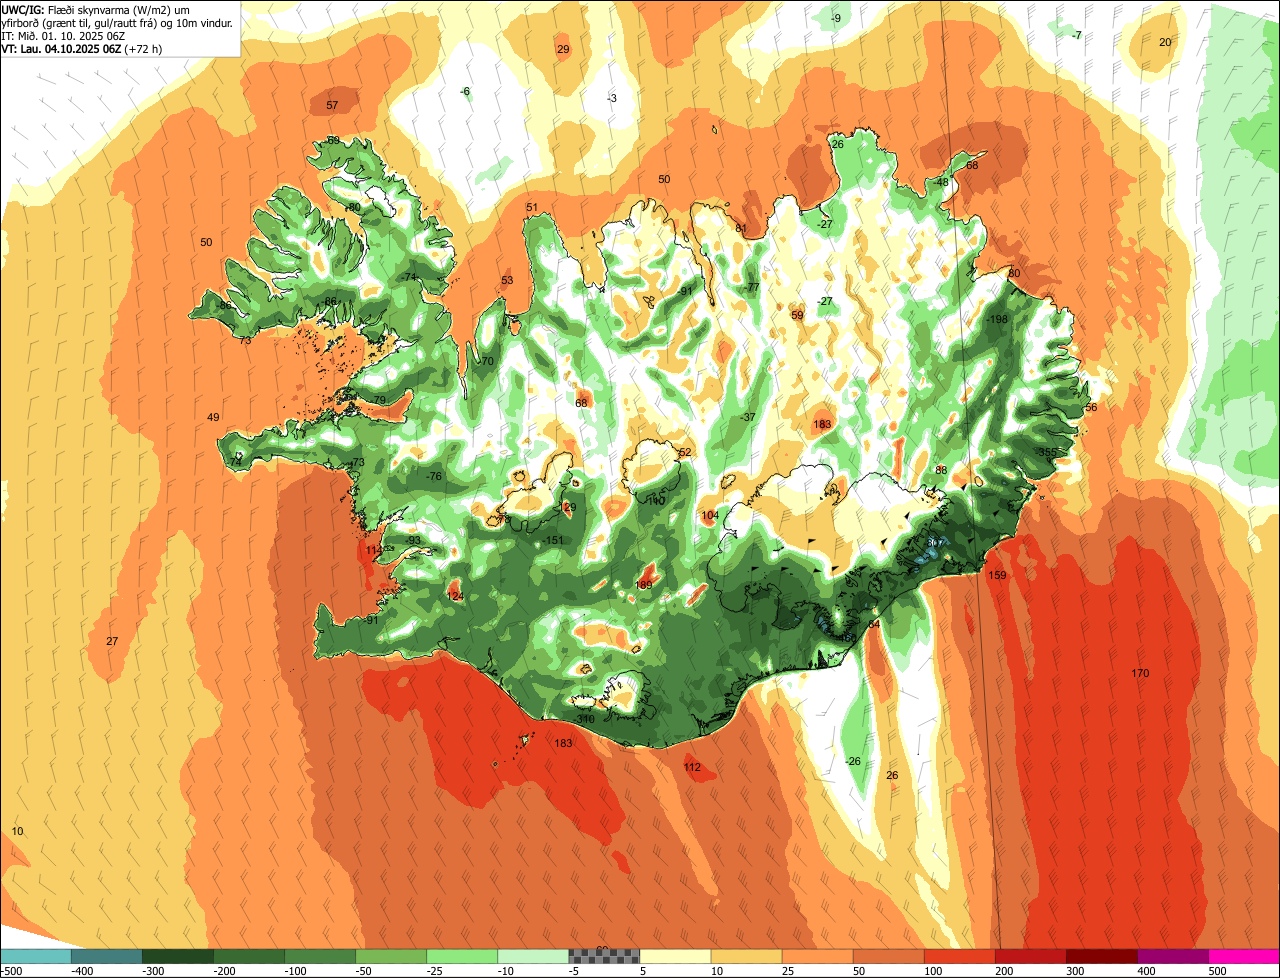Select the dark red swatch between 300 and 400
This screenshot has height=978, width=1280.
click(x=1101, y=957)
